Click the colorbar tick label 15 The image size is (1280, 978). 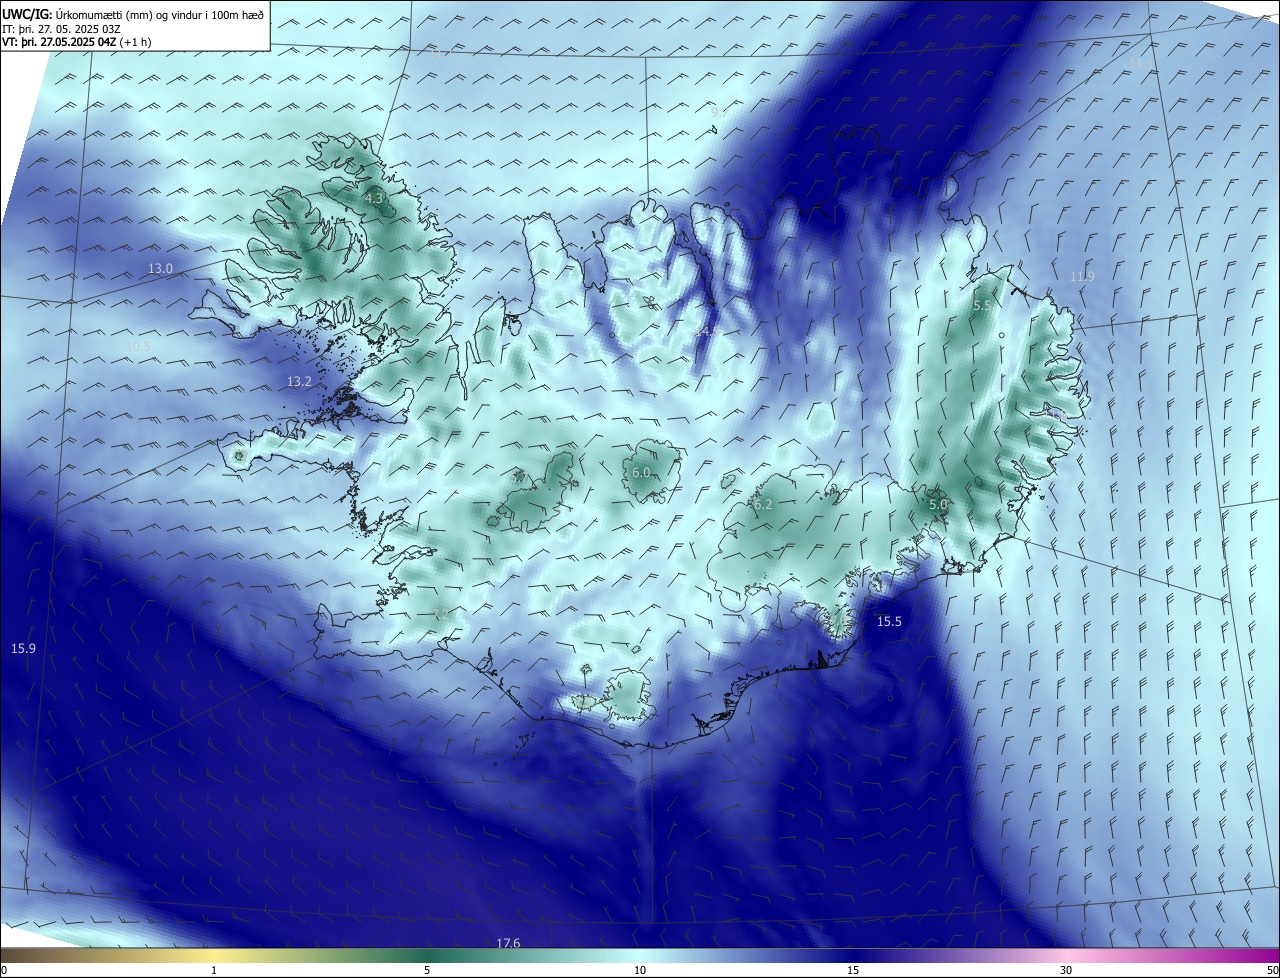853,970
